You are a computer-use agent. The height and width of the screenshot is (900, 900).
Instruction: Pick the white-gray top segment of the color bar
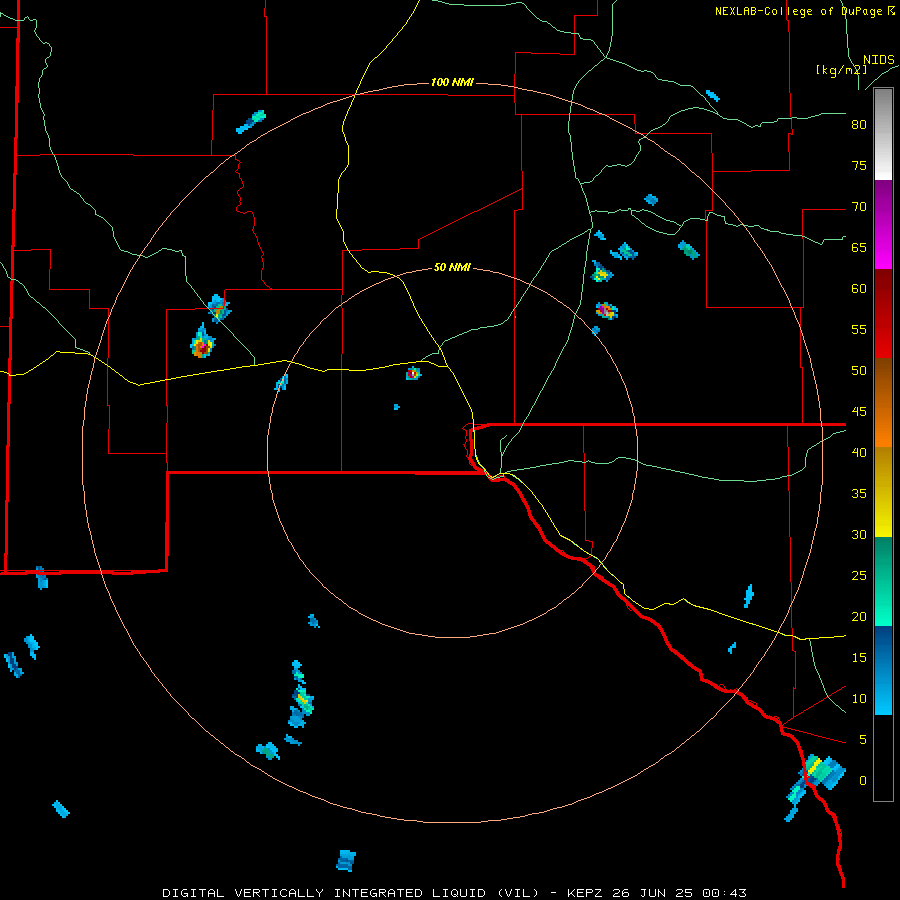(x=883, y=134)
